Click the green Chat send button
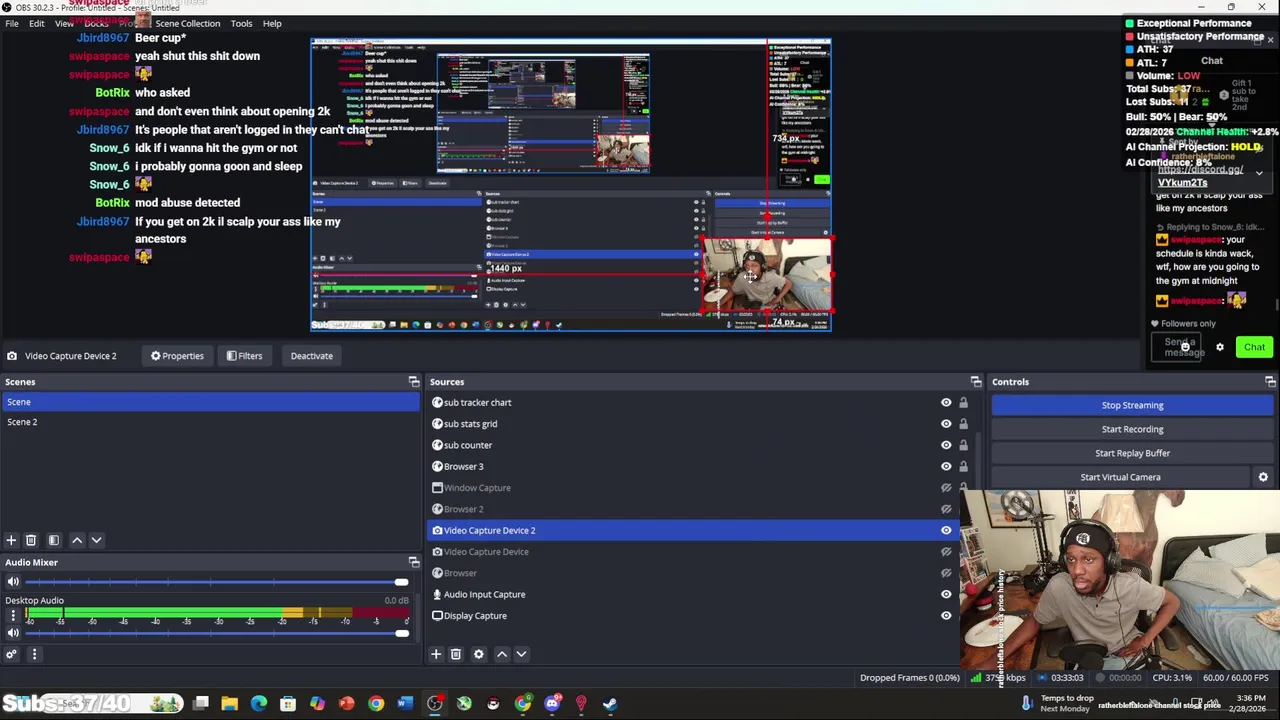 coord(1254,347)
